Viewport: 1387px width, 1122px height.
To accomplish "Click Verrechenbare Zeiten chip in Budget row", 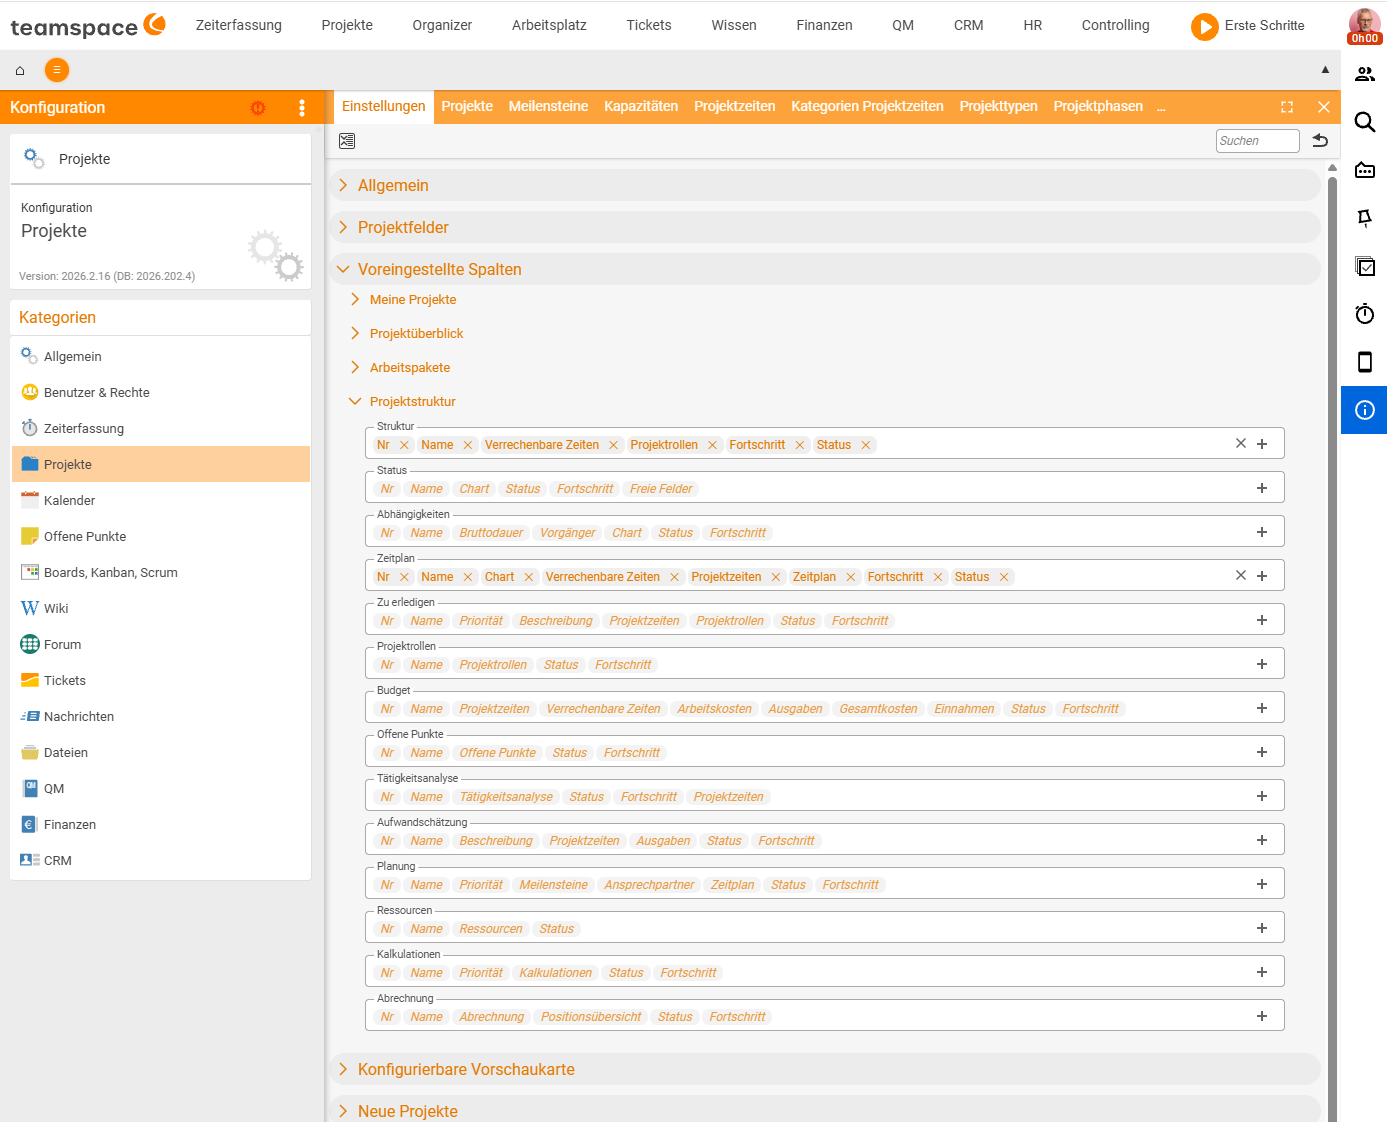I will click(x=603, y=709).
